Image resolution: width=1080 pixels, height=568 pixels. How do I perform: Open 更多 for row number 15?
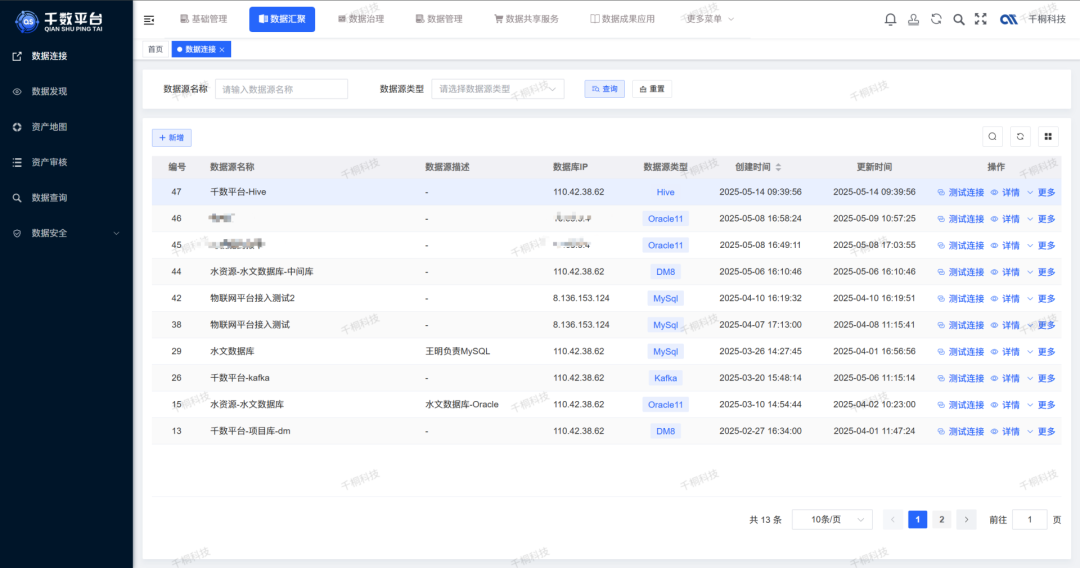click(1041, 405)
